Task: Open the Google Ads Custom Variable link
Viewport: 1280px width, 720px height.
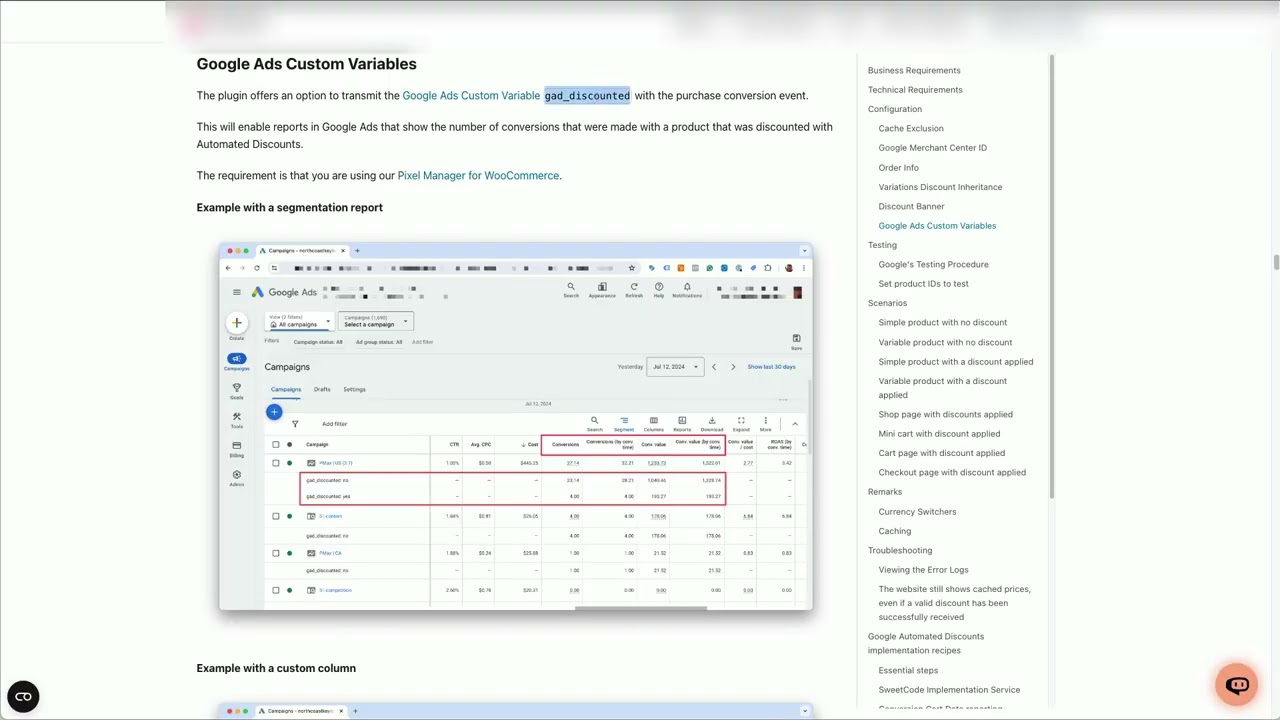Action: click(x=471, y=96)
